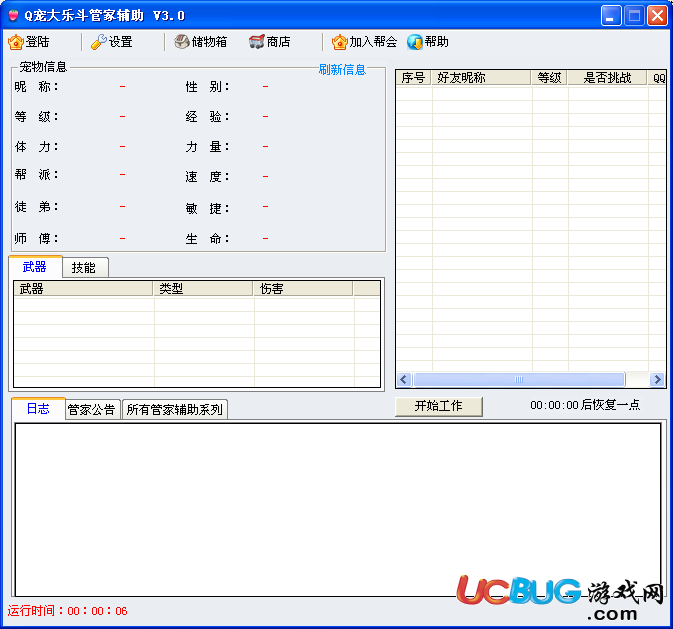The height and width of the screenshot is (629, 673).
Task: Click the 武器 column header in weapons table
Action: click(84, 289)
